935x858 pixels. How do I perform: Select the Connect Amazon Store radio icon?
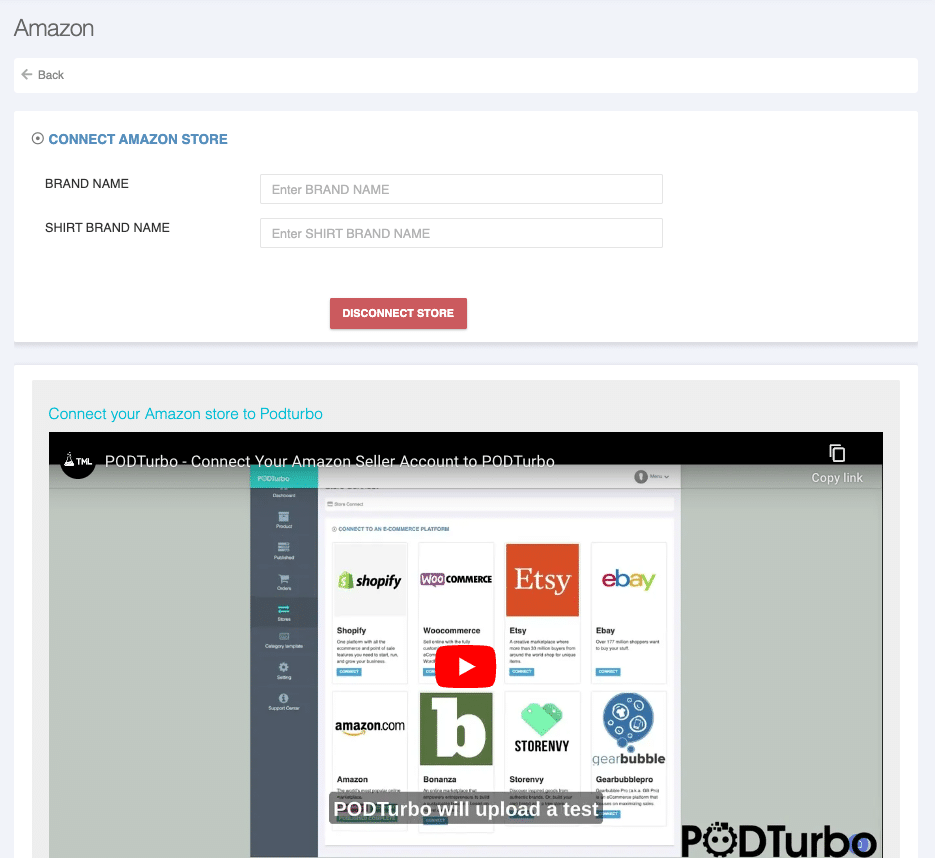tap(38, 139)
